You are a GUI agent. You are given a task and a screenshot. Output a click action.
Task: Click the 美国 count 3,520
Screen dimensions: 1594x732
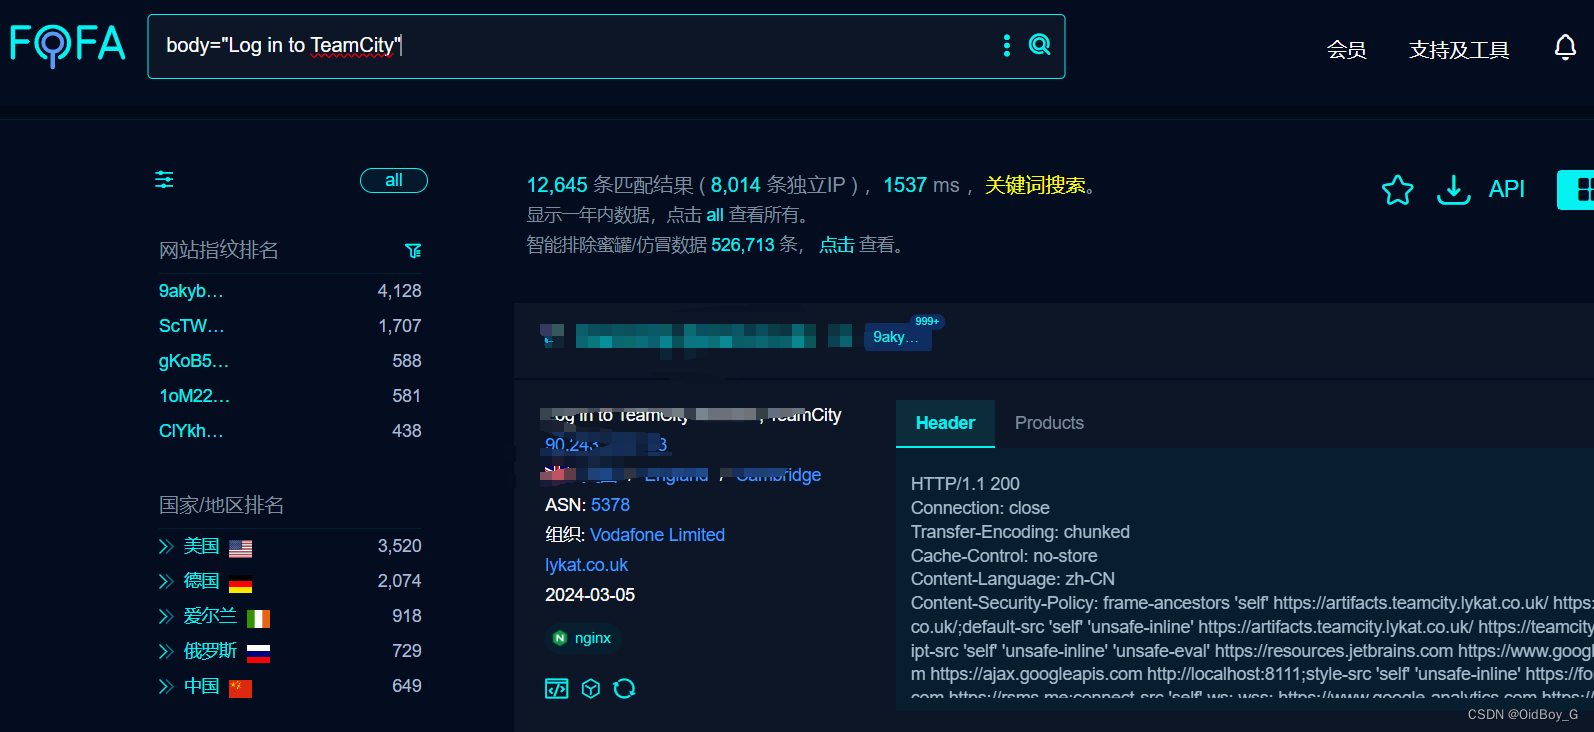tap(399, 546)
